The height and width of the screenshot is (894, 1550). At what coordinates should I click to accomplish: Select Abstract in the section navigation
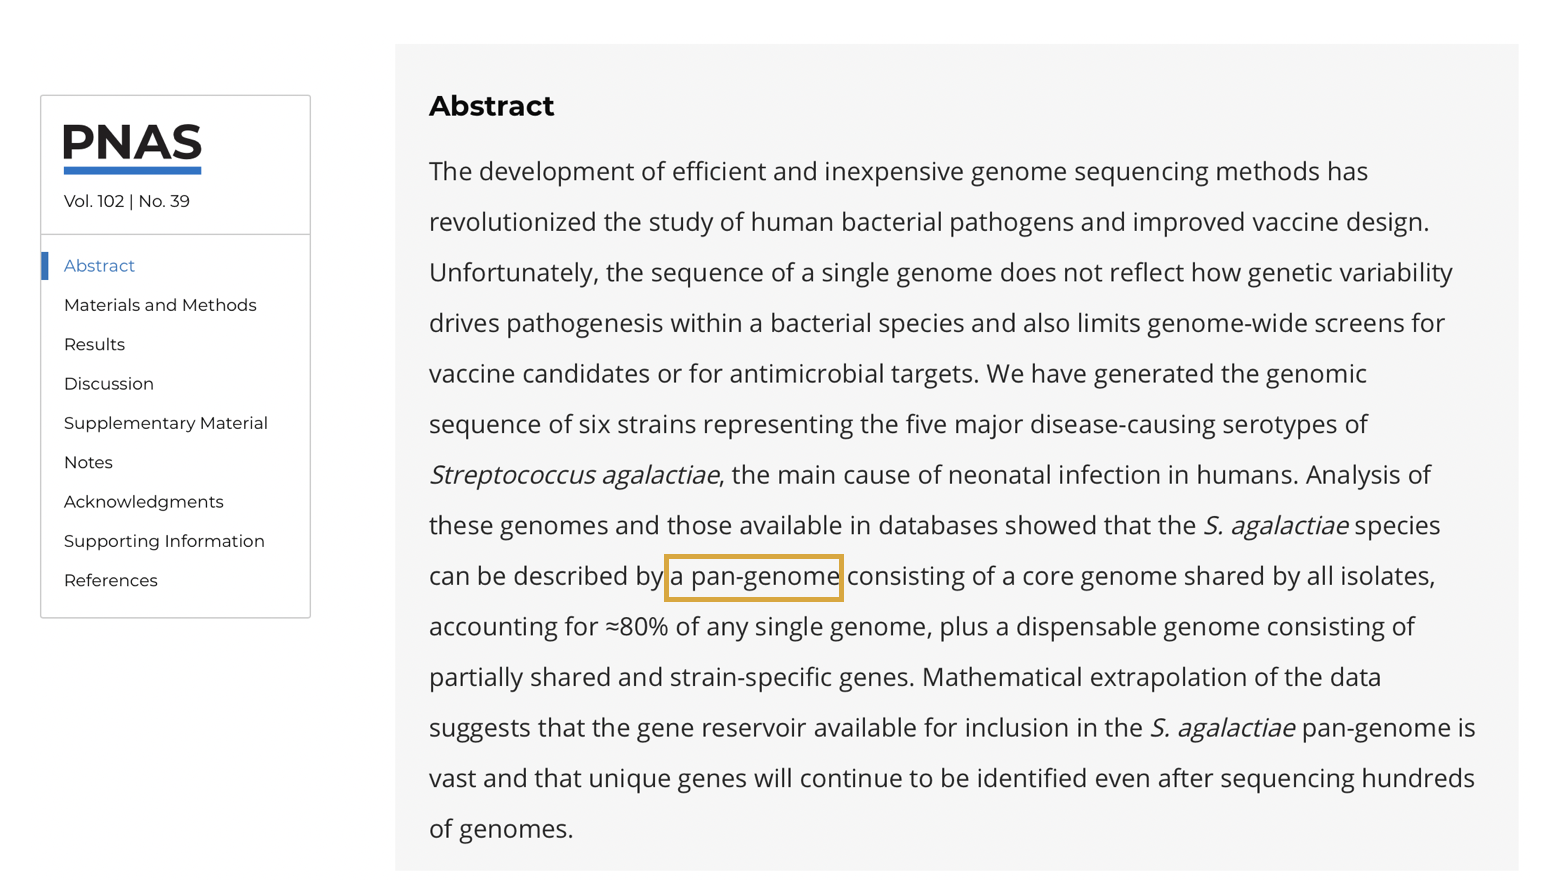[x=99, y=266]
